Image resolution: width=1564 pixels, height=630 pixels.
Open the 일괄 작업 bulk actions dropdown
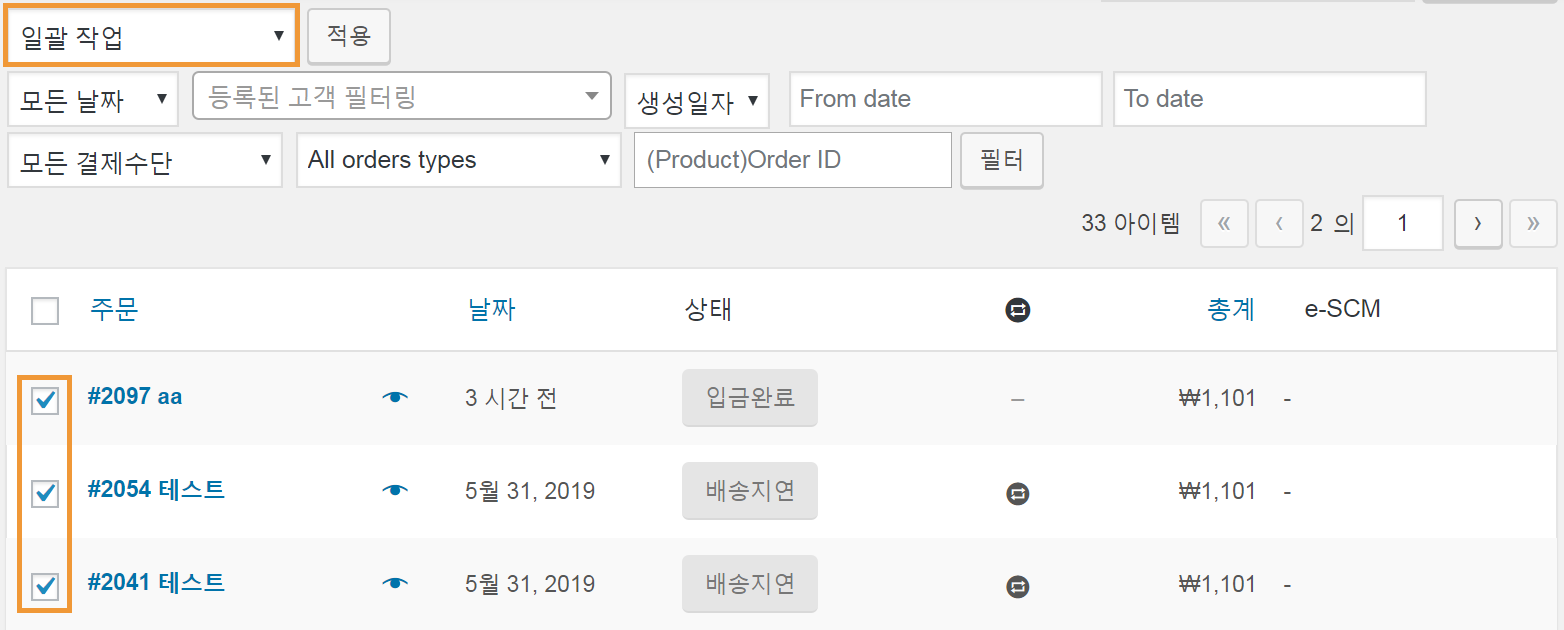click(x=152, y=37)
